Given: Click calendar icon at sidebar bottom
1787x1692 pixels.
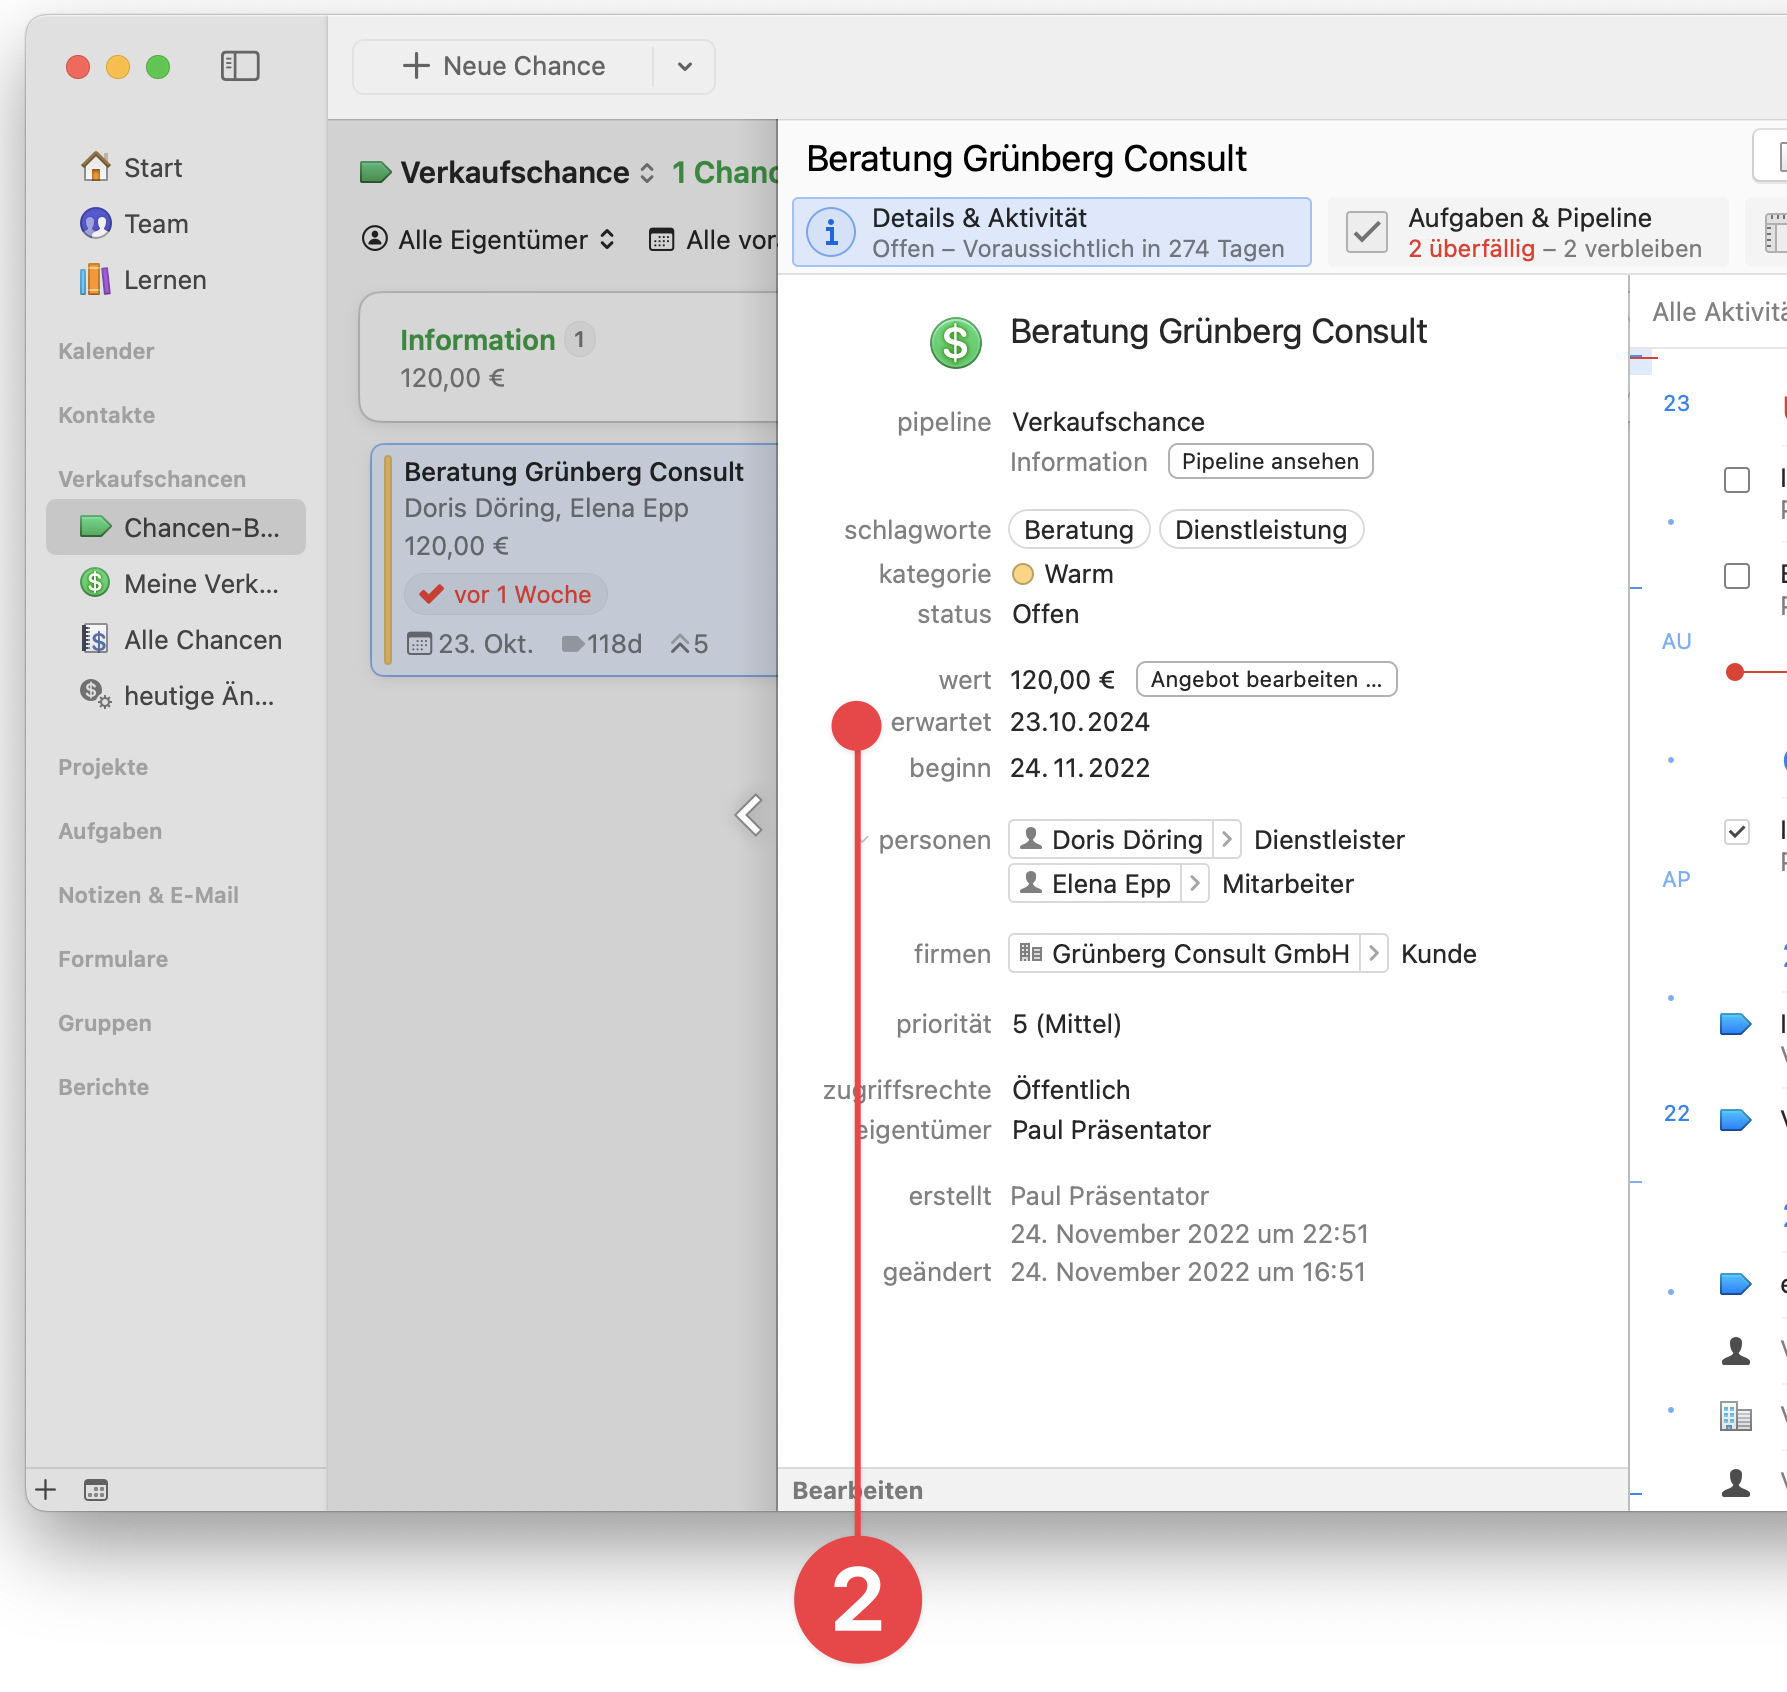Looking at the screenshot, I should (x=96, y=1490).
